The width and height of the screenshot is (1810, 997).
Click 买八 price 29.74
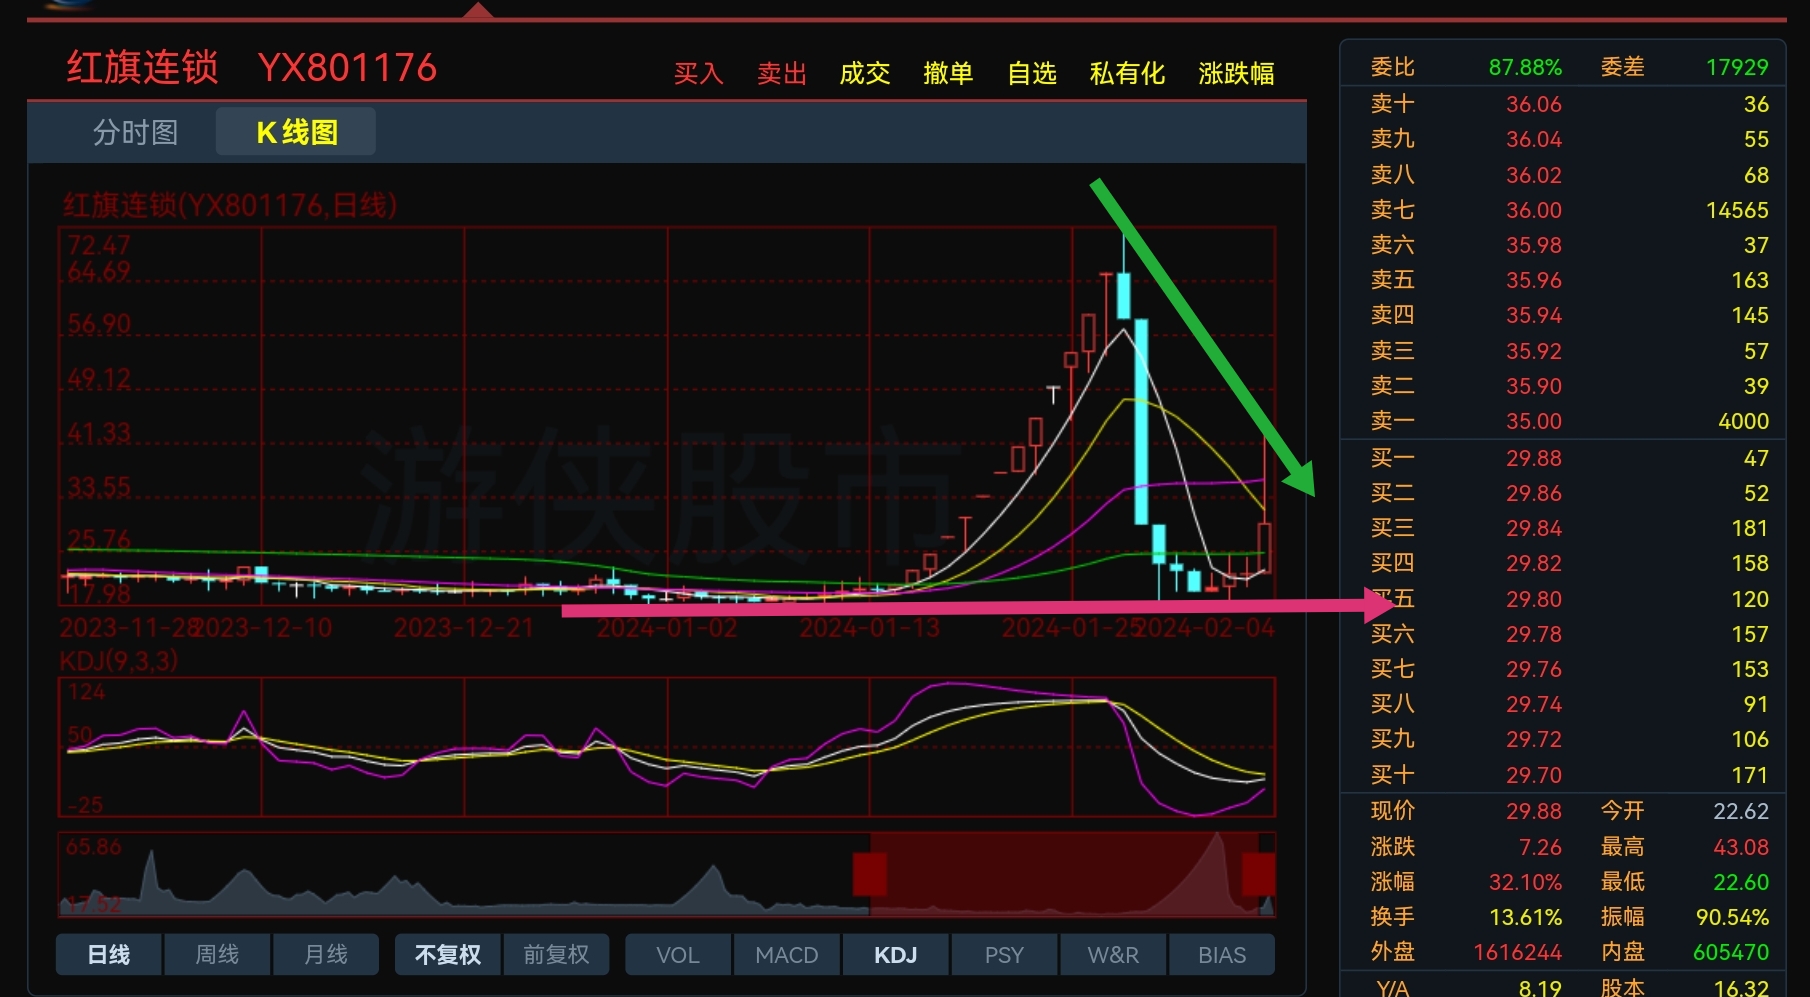[x=1534, y=704]
